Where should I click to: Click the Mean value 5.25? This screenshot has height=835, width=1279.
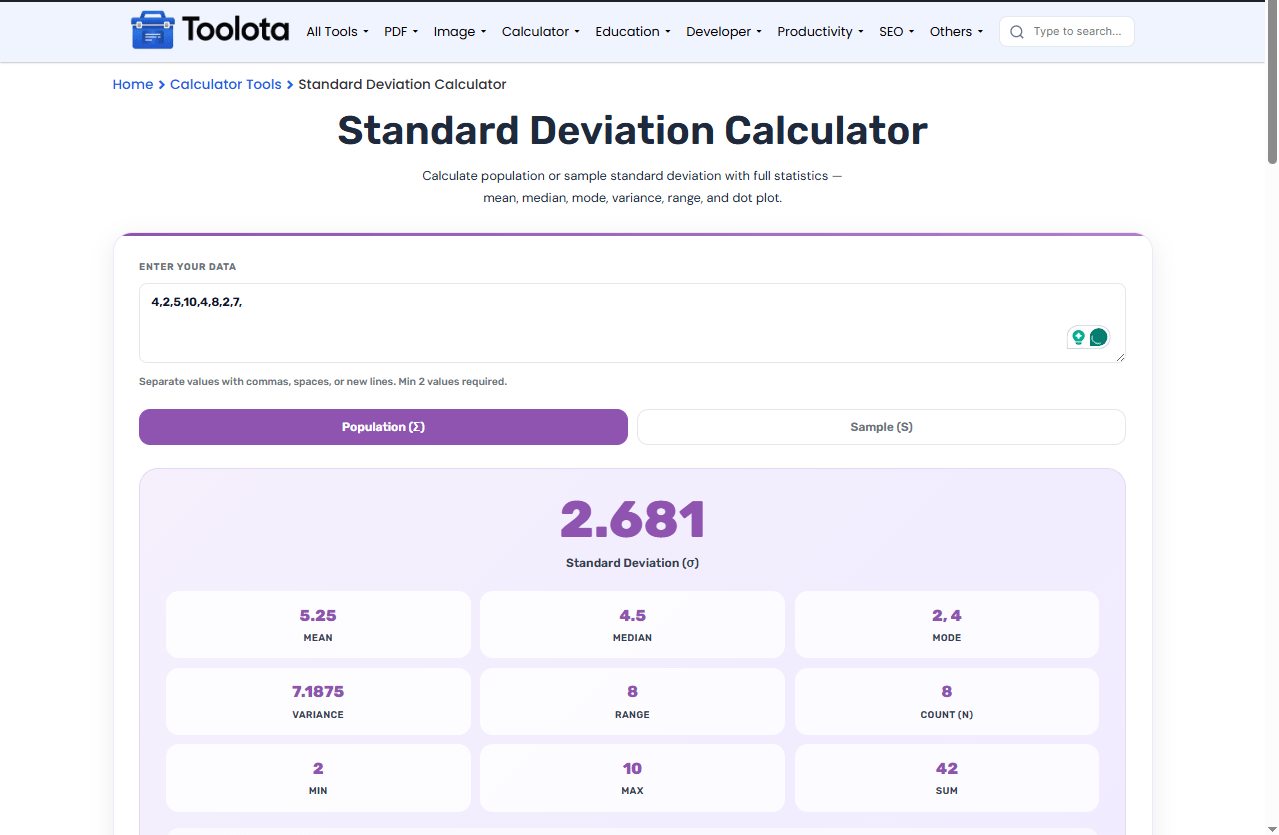coord(318,616)
